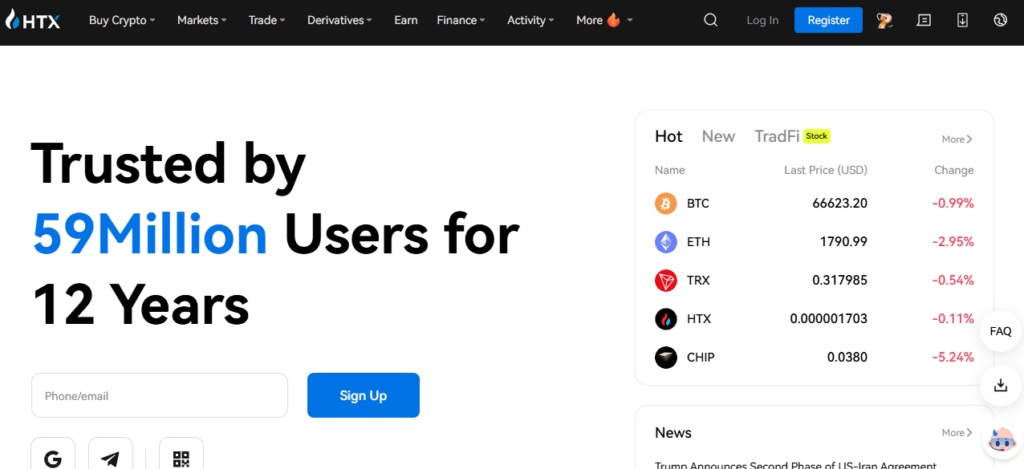Click the floating download arrow button
This screenshot has width=1024, height=469.
[1000, 385]
